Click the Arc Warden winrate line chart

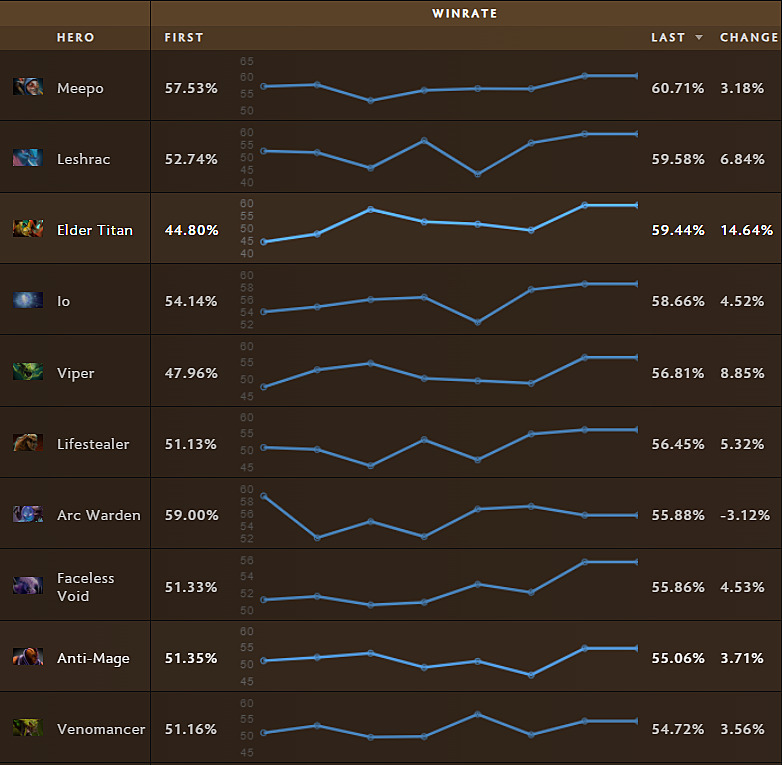450,515
